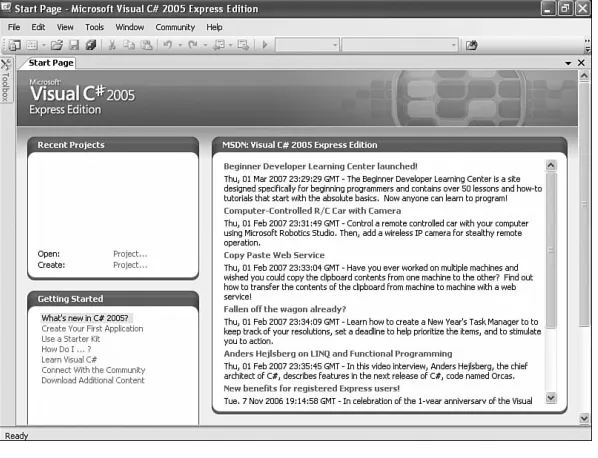Click the Navigate Backward toolbar icon
Image resolution: width=598 pixels, height=458 pixels.
(x=219, y=45)
